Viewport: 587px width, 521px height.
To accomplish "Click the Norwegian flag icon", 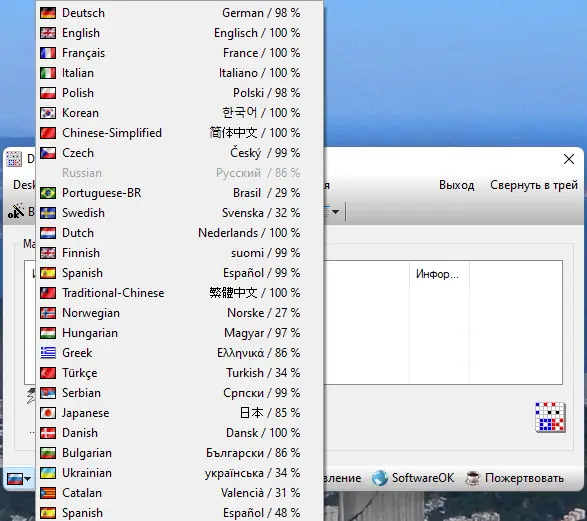I will [48, 313].
